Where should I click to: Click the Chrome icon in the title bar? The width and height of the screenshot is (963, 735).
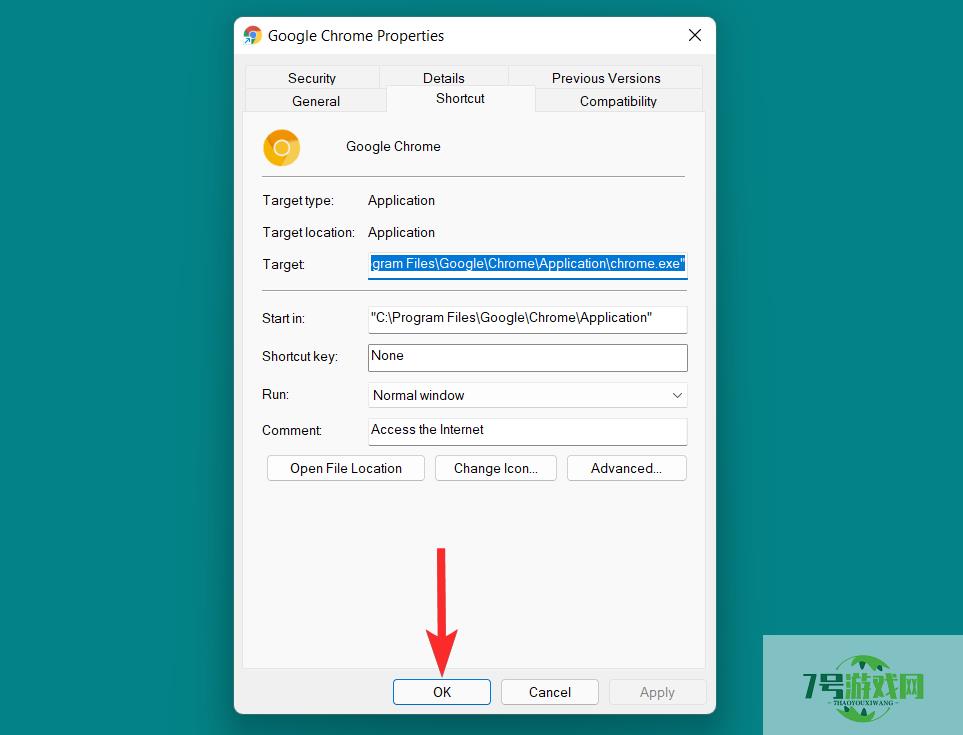(252, 36)
